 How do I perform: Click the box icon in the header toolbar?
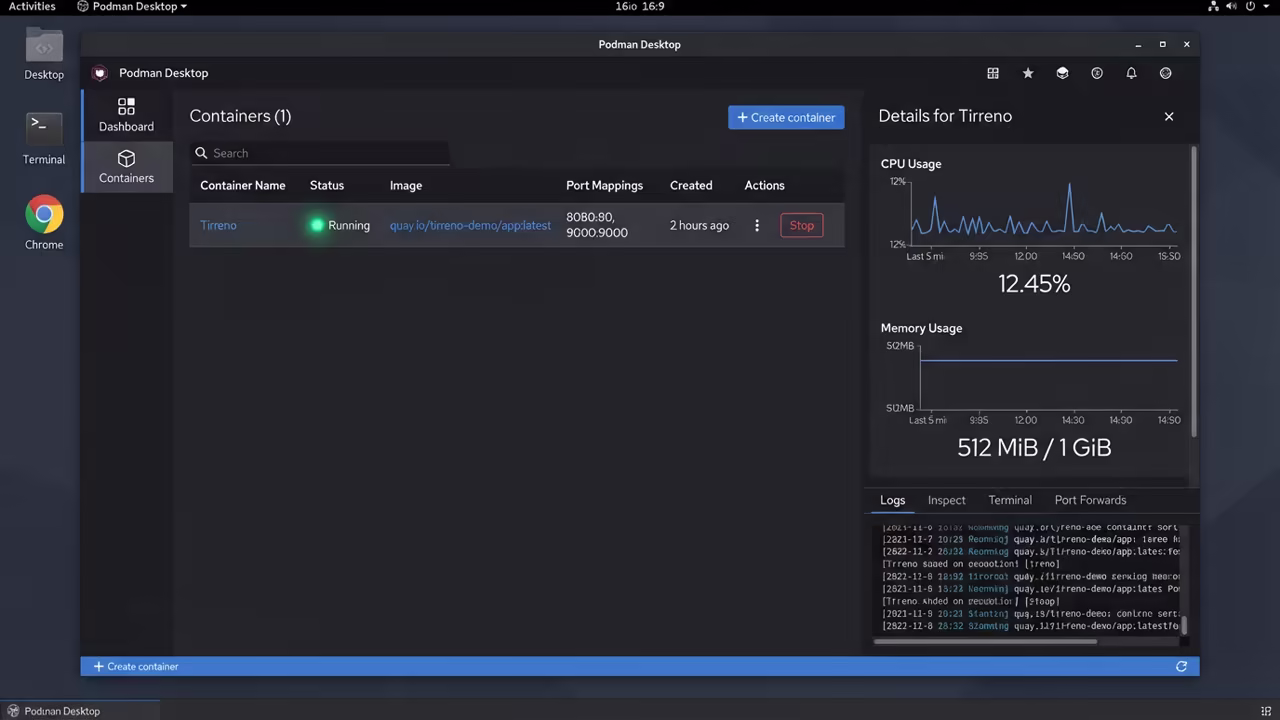point(1062,73)
